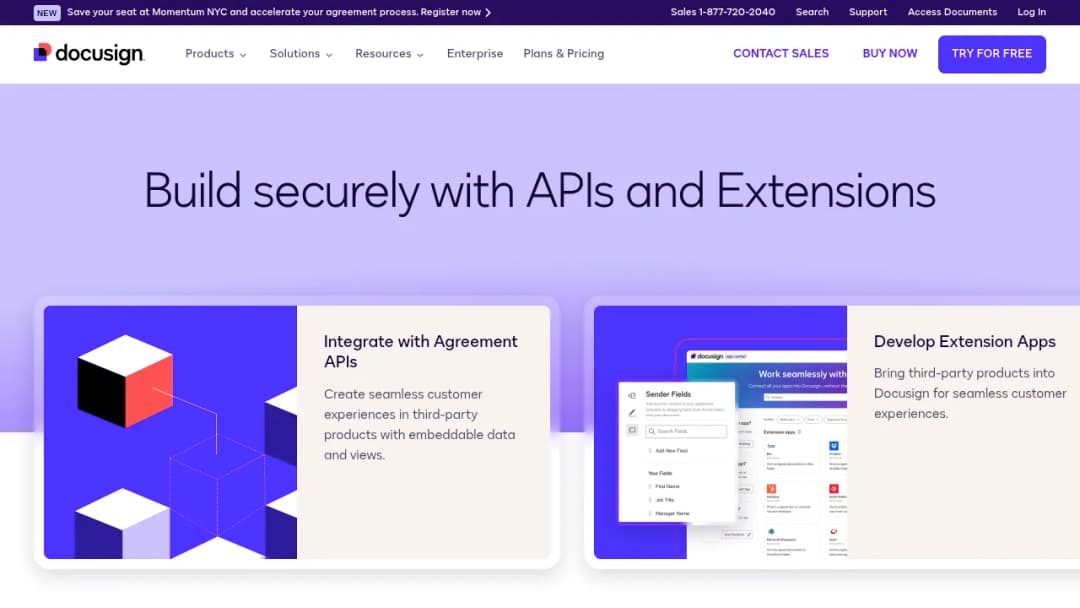
Task: Open the cubes illustration of Agreement APIs card
Action: coord(170,432)
